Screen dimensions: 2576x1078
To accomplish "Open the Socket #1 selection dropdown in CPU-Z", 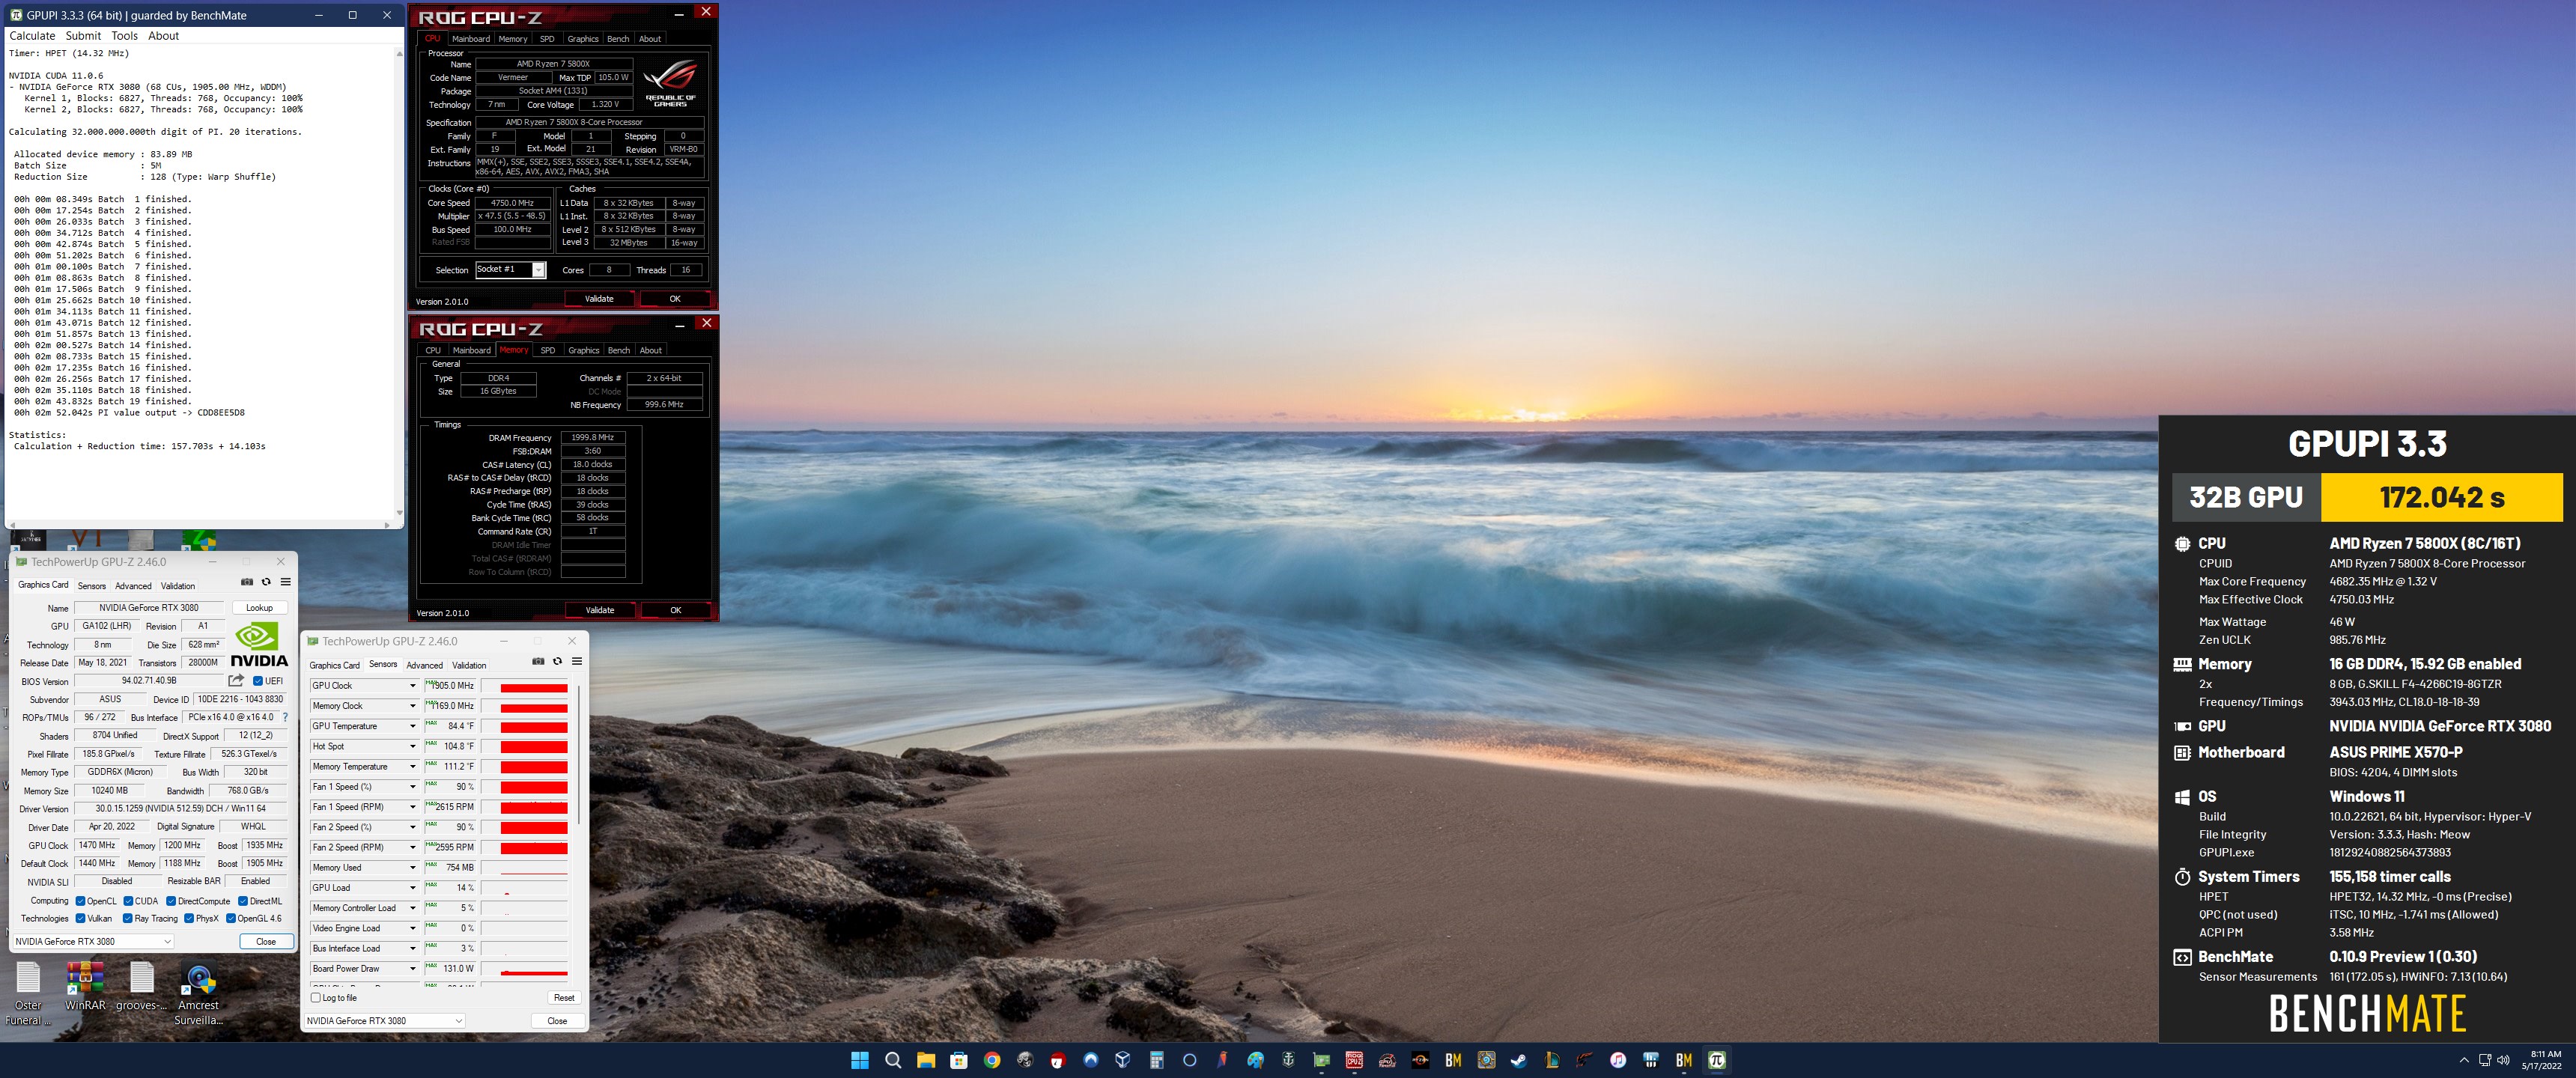I will click(510, 269).
